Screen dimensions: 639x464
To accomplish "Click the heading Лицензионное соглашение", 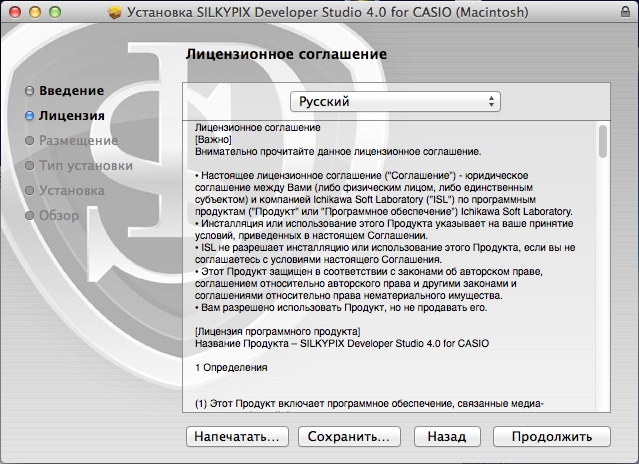I will tap(286, 54).
